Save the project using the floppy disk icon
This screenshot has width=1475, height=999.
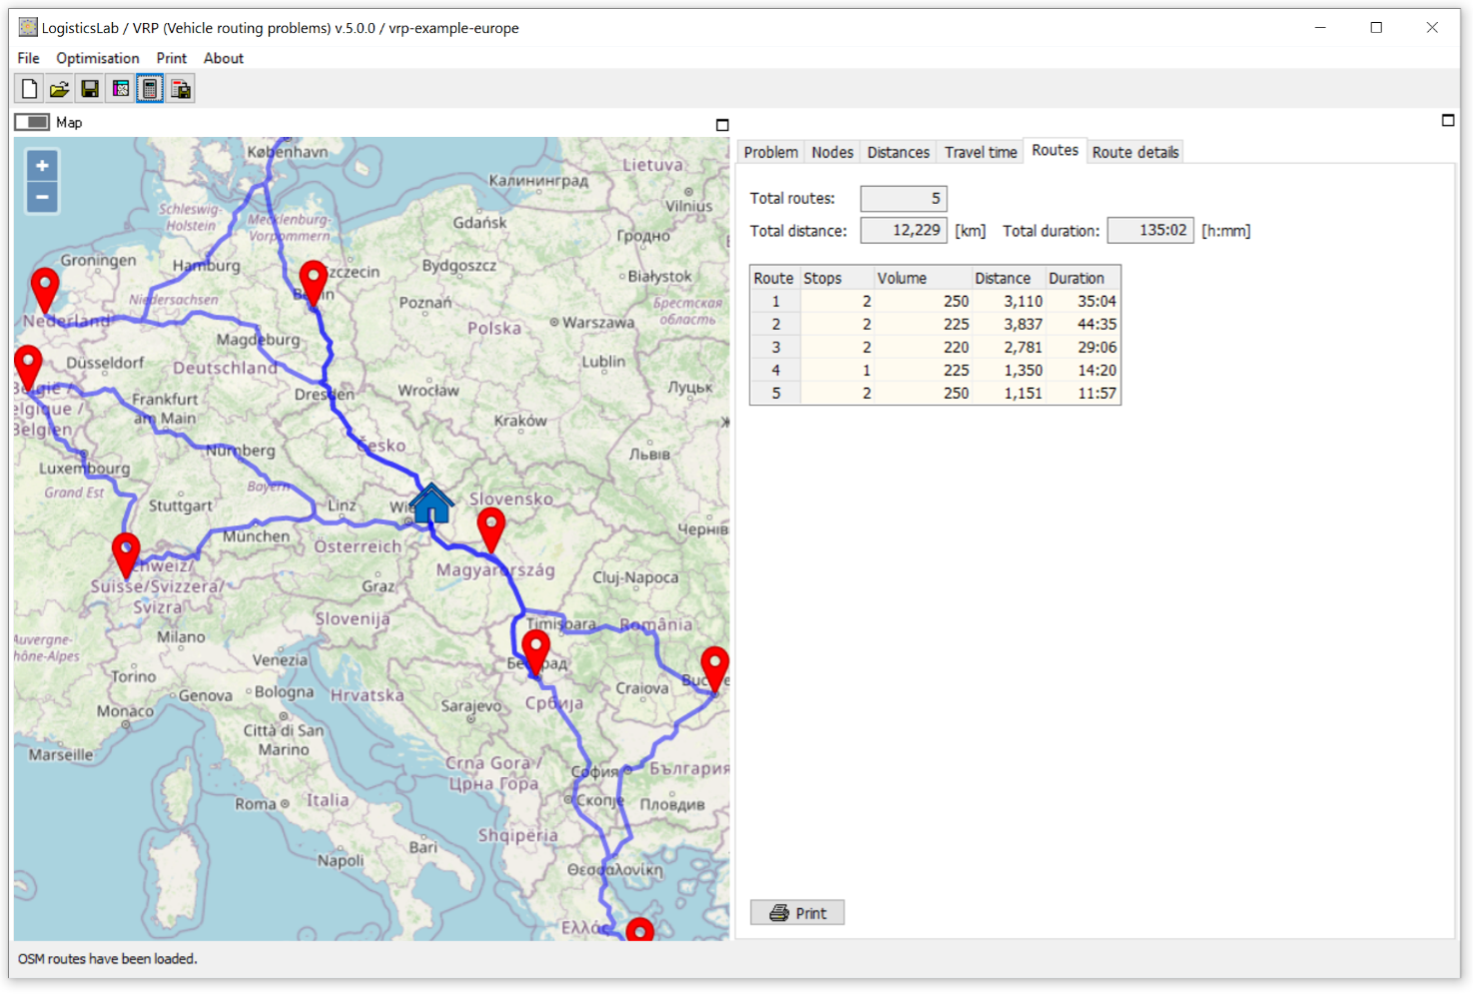point(90,89)
